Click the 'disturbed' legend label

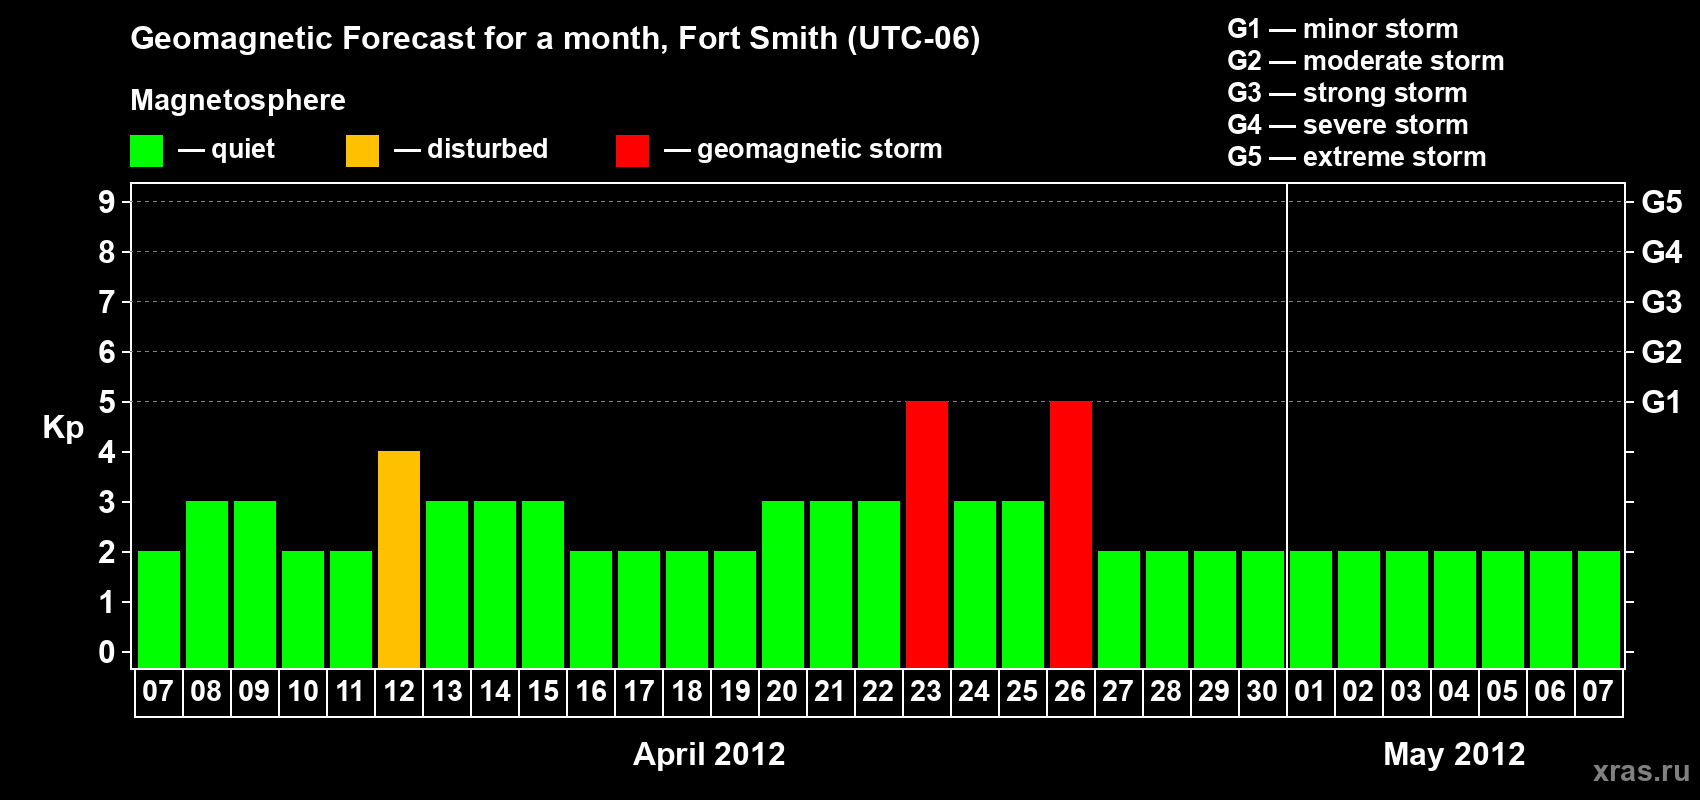click(x=488, y=149)
